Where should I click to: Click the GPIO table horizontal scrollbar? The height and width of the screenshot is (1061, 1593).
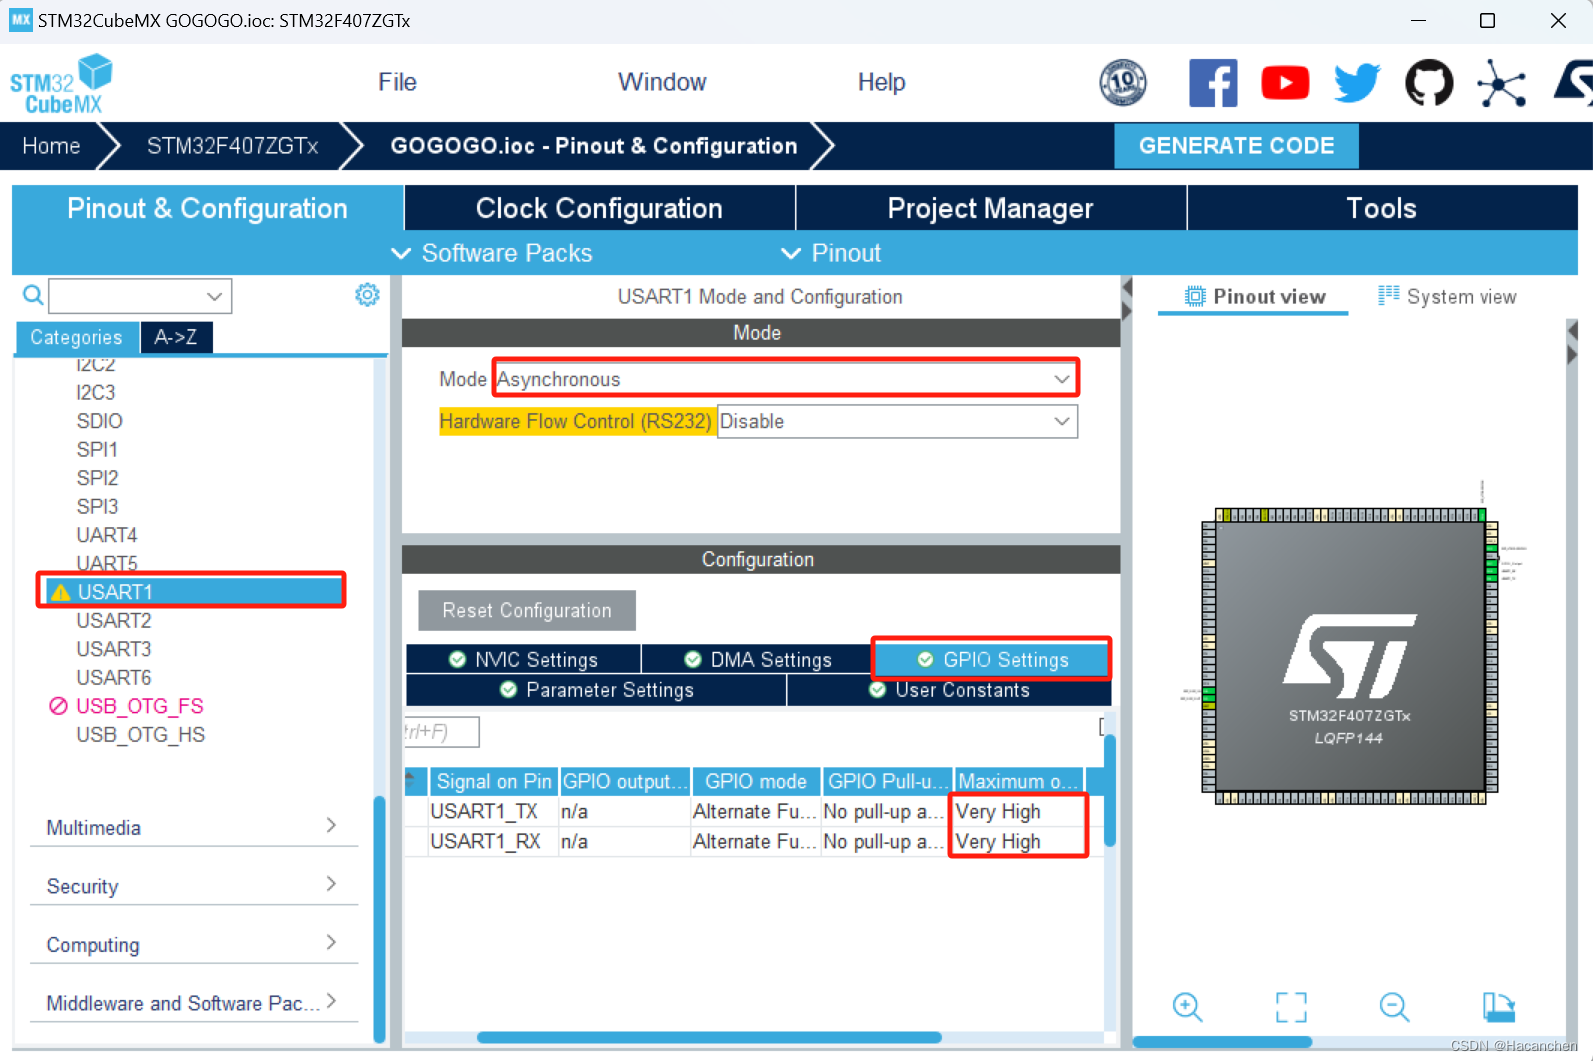coord(709,1037)
